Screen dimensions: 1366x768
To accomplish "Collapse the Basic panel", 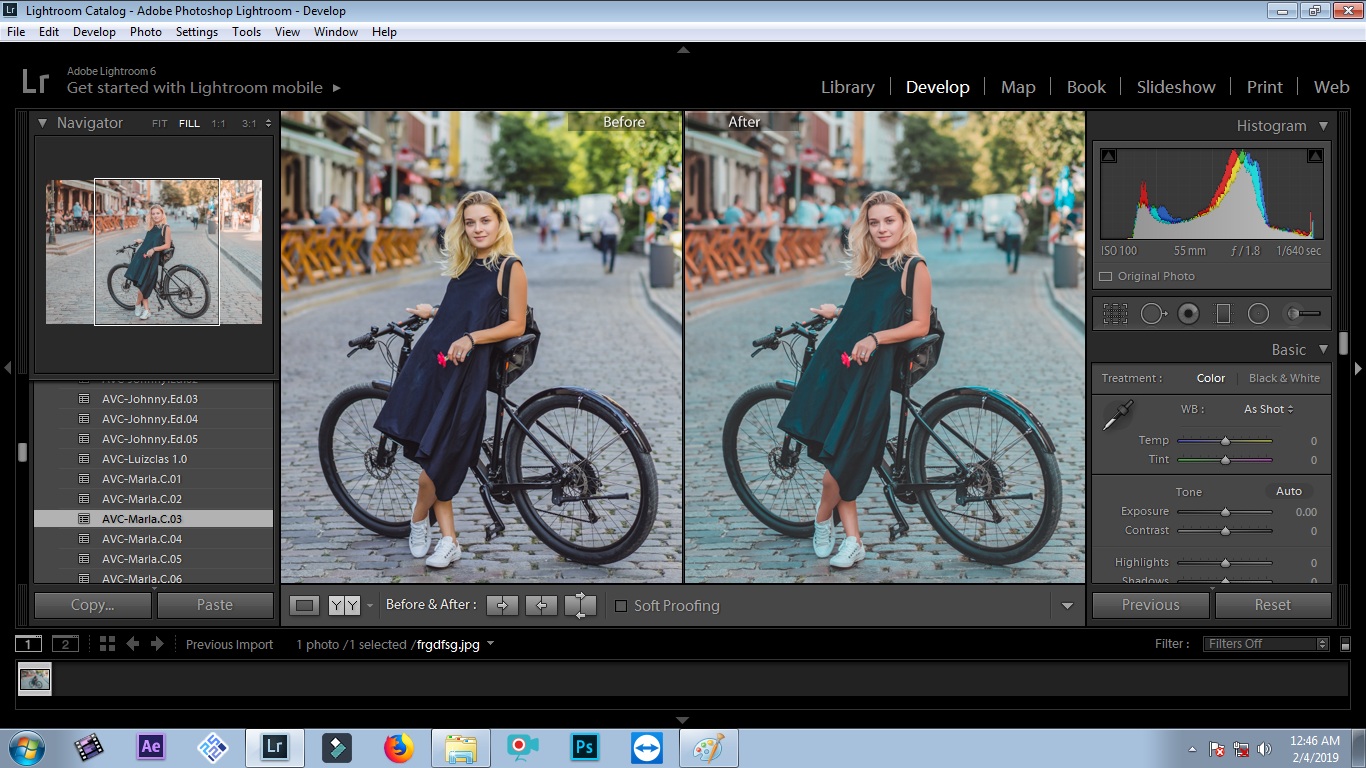I will pyautogui.click(x=1323, y=350).
